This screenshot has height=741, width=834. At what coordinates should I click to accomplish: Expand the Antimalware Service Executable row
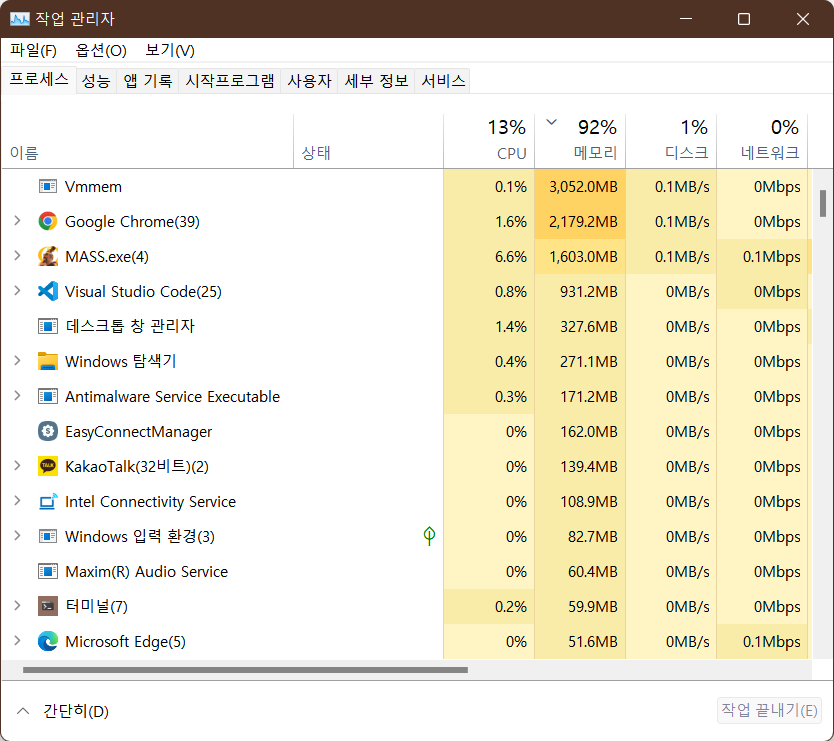pos(18,396)
